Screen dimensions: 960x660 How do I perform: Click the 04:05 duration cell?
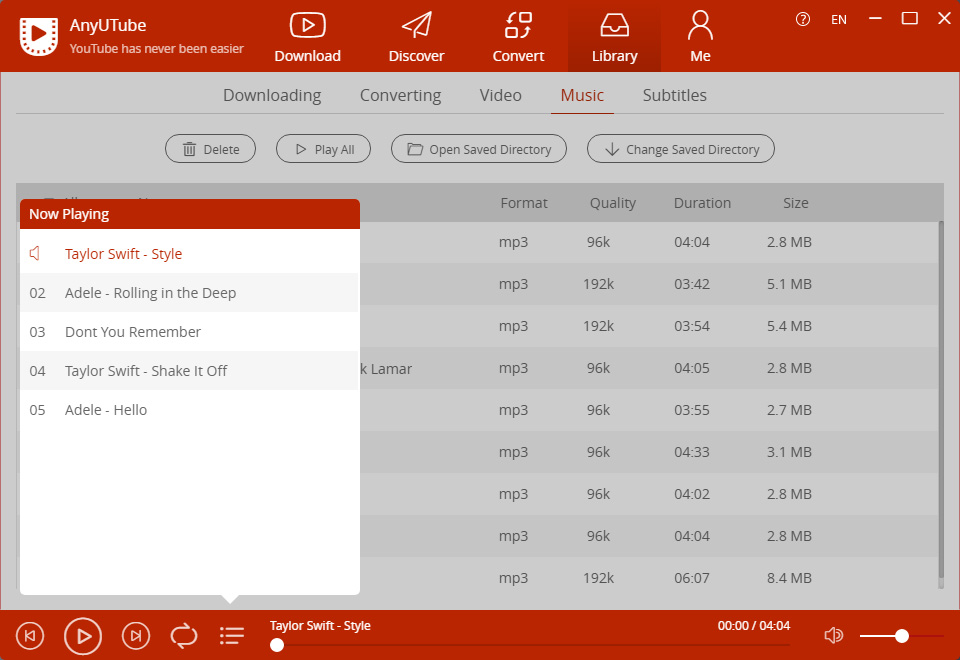(x=691, y=368)
